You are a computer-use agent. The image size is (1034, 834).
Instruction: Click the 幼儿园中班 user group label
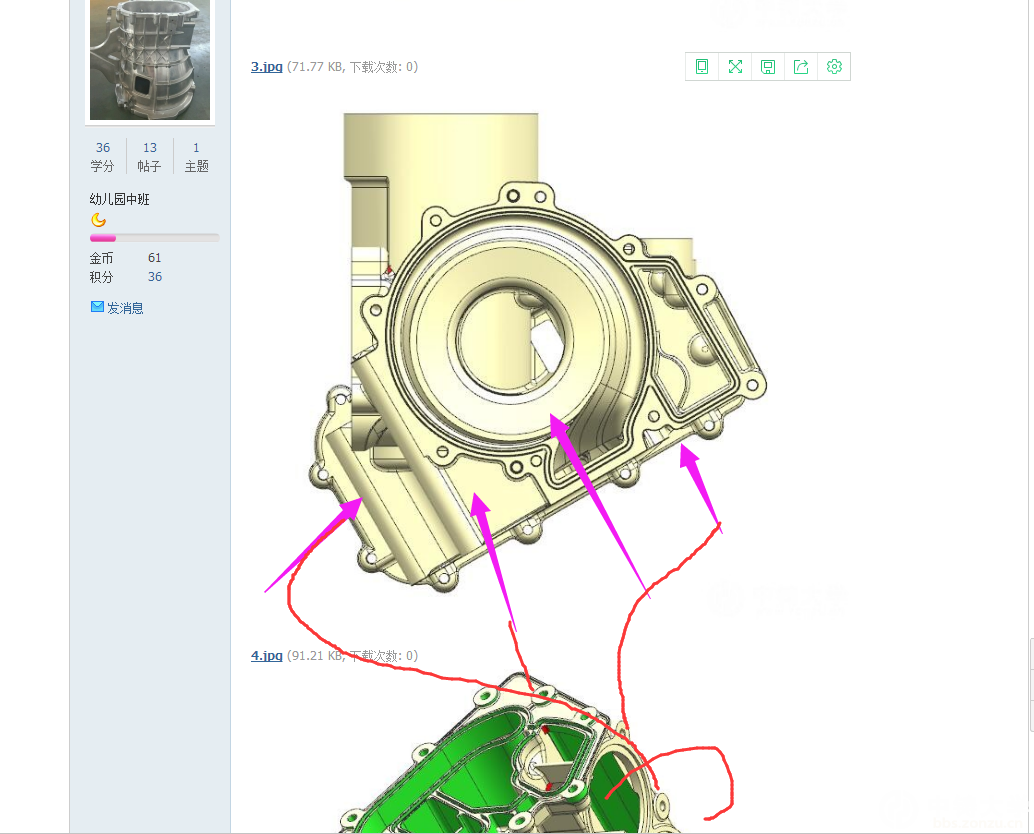(119, 199)
